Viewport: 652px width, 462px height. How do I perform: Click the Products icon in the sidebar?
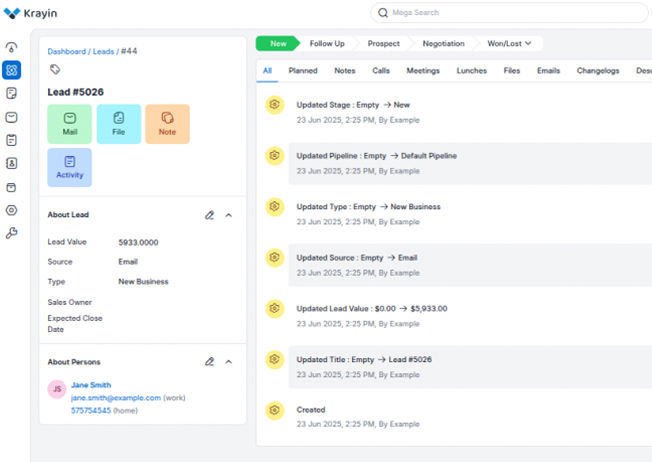pos(11,187)
